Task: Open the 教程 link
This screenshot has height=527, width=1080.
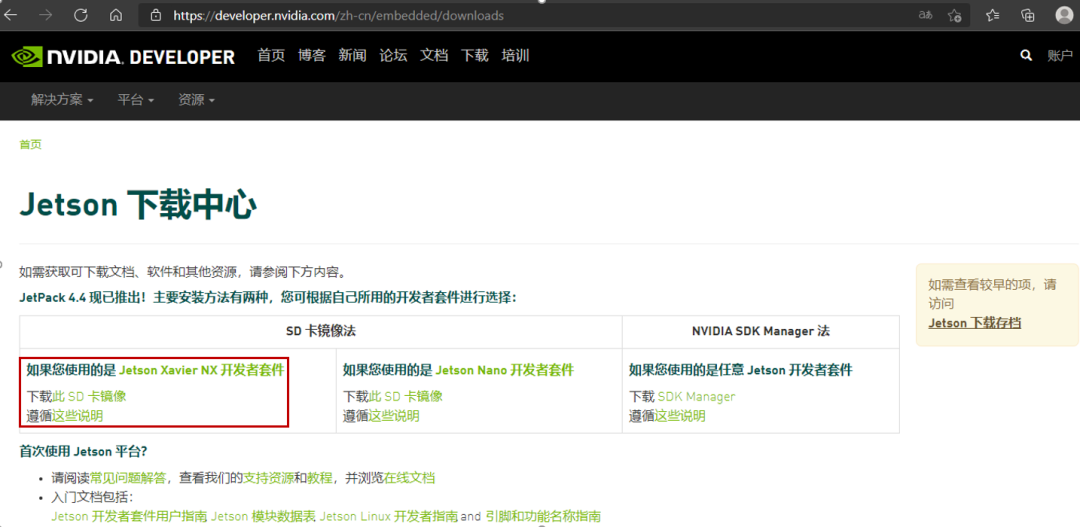Action: 320,478
